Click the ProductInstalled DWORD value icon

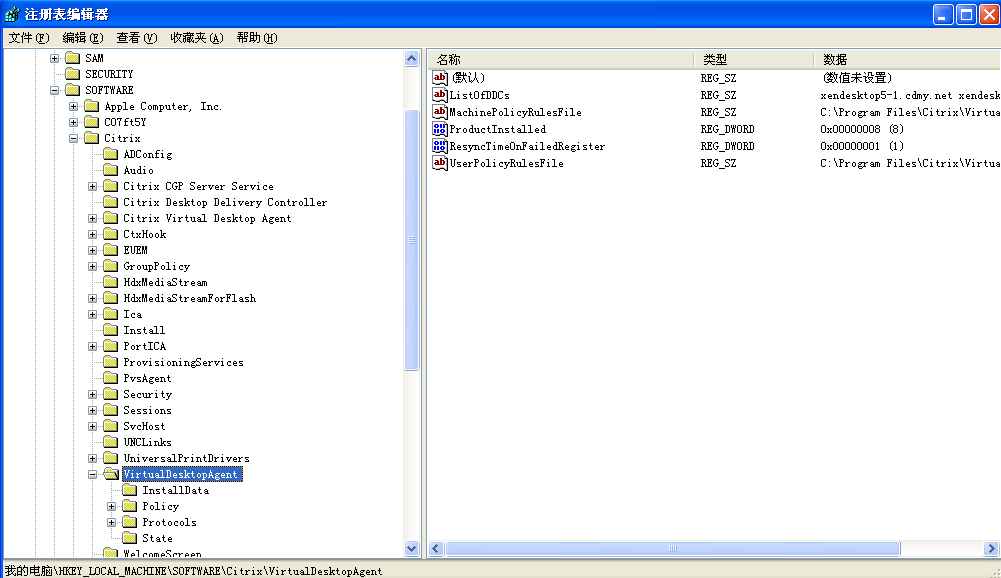coord(439,129)
